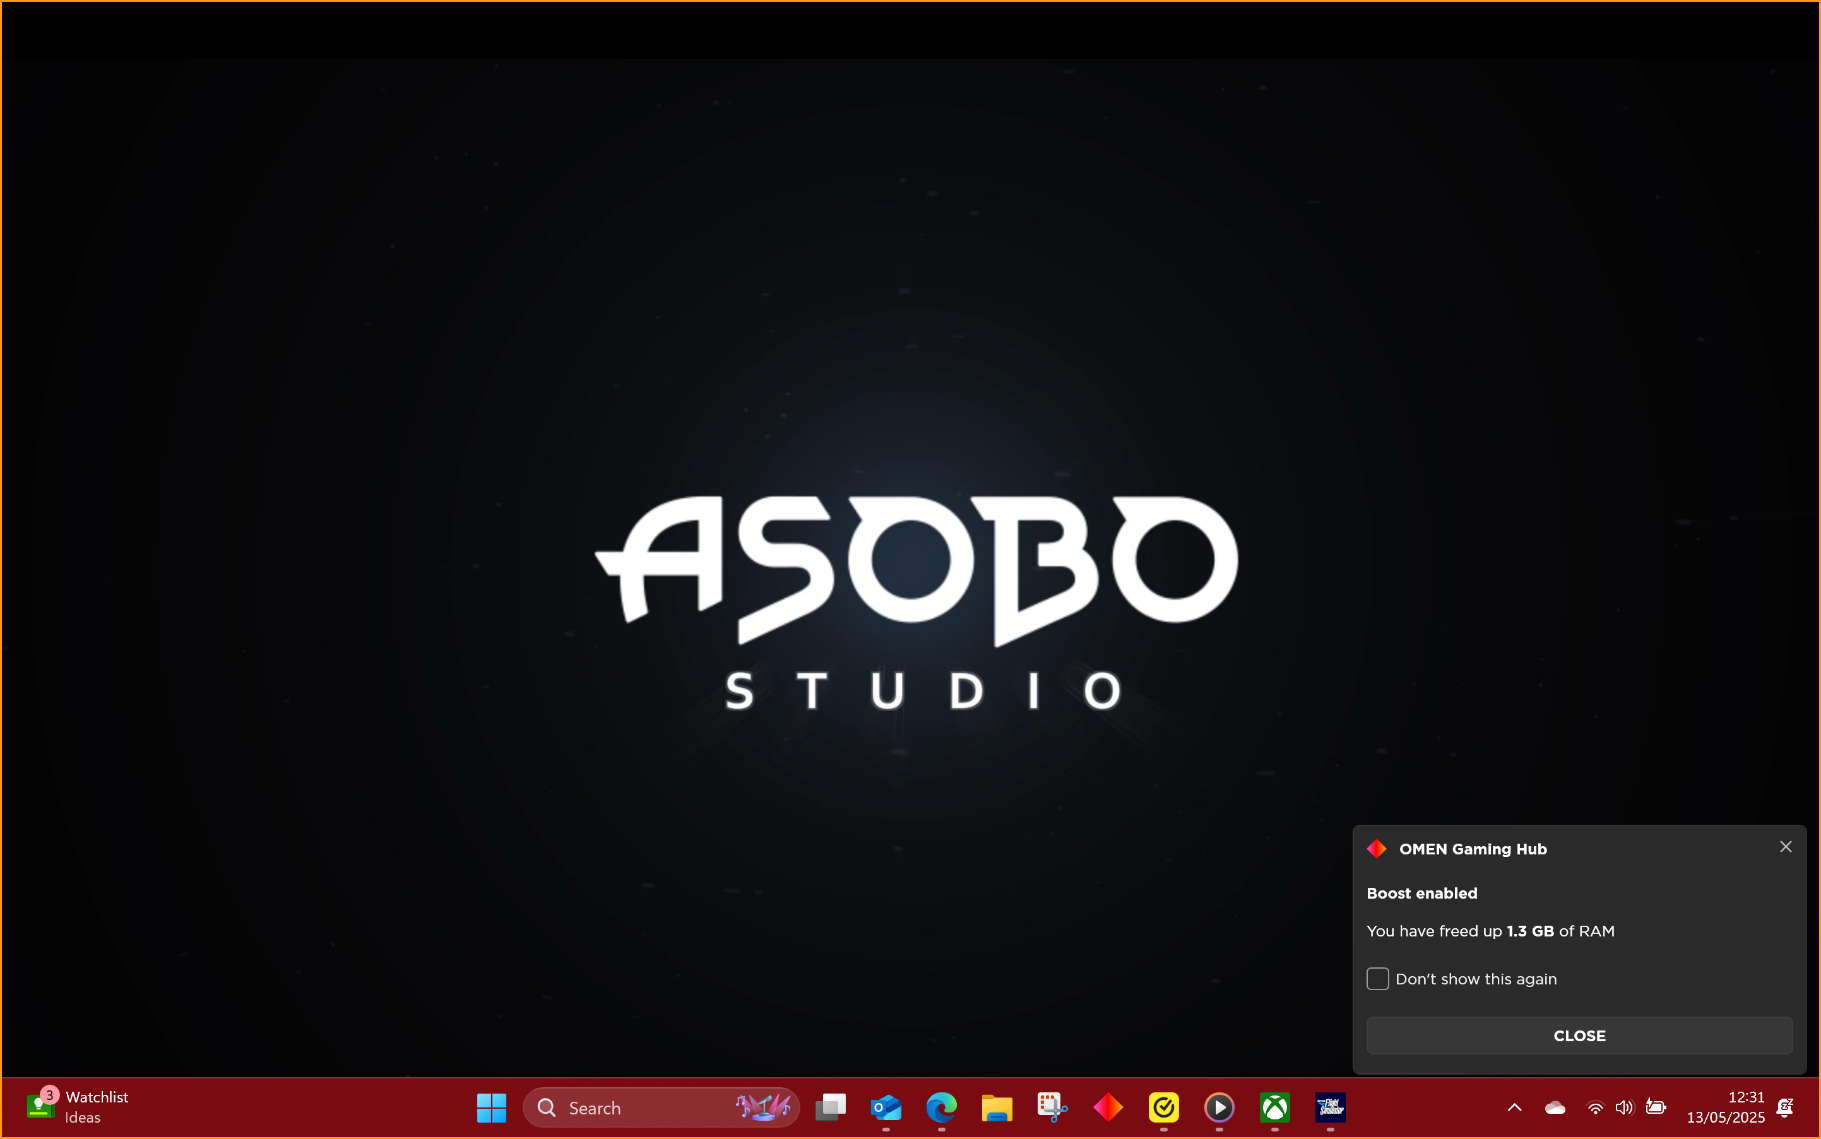Click the "Boost enabled" heading
1821x1139 pixels.
coord(1421,894)
